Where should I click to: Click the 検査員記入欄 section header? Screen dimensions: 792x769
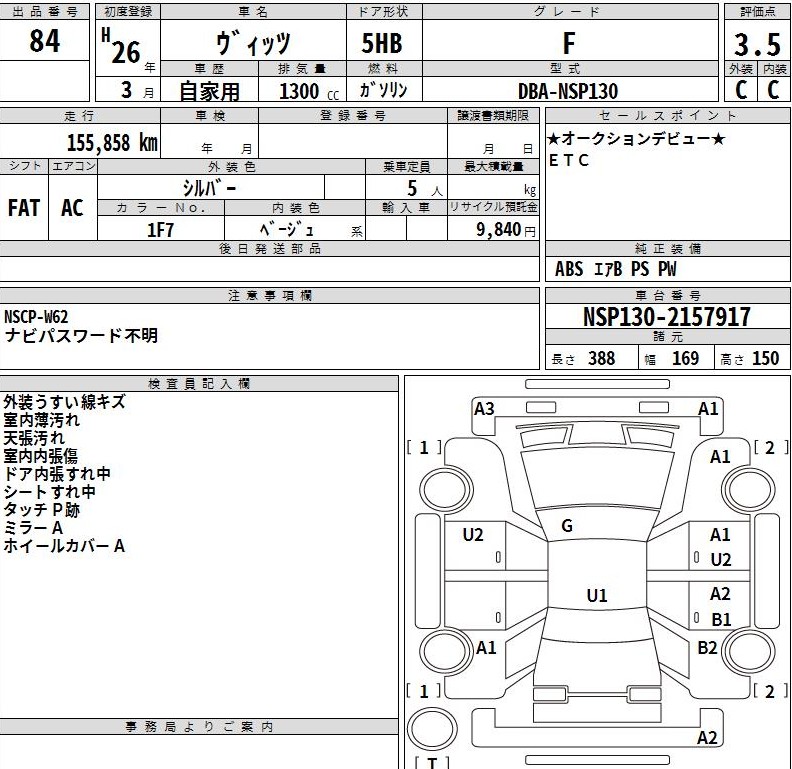199,384
